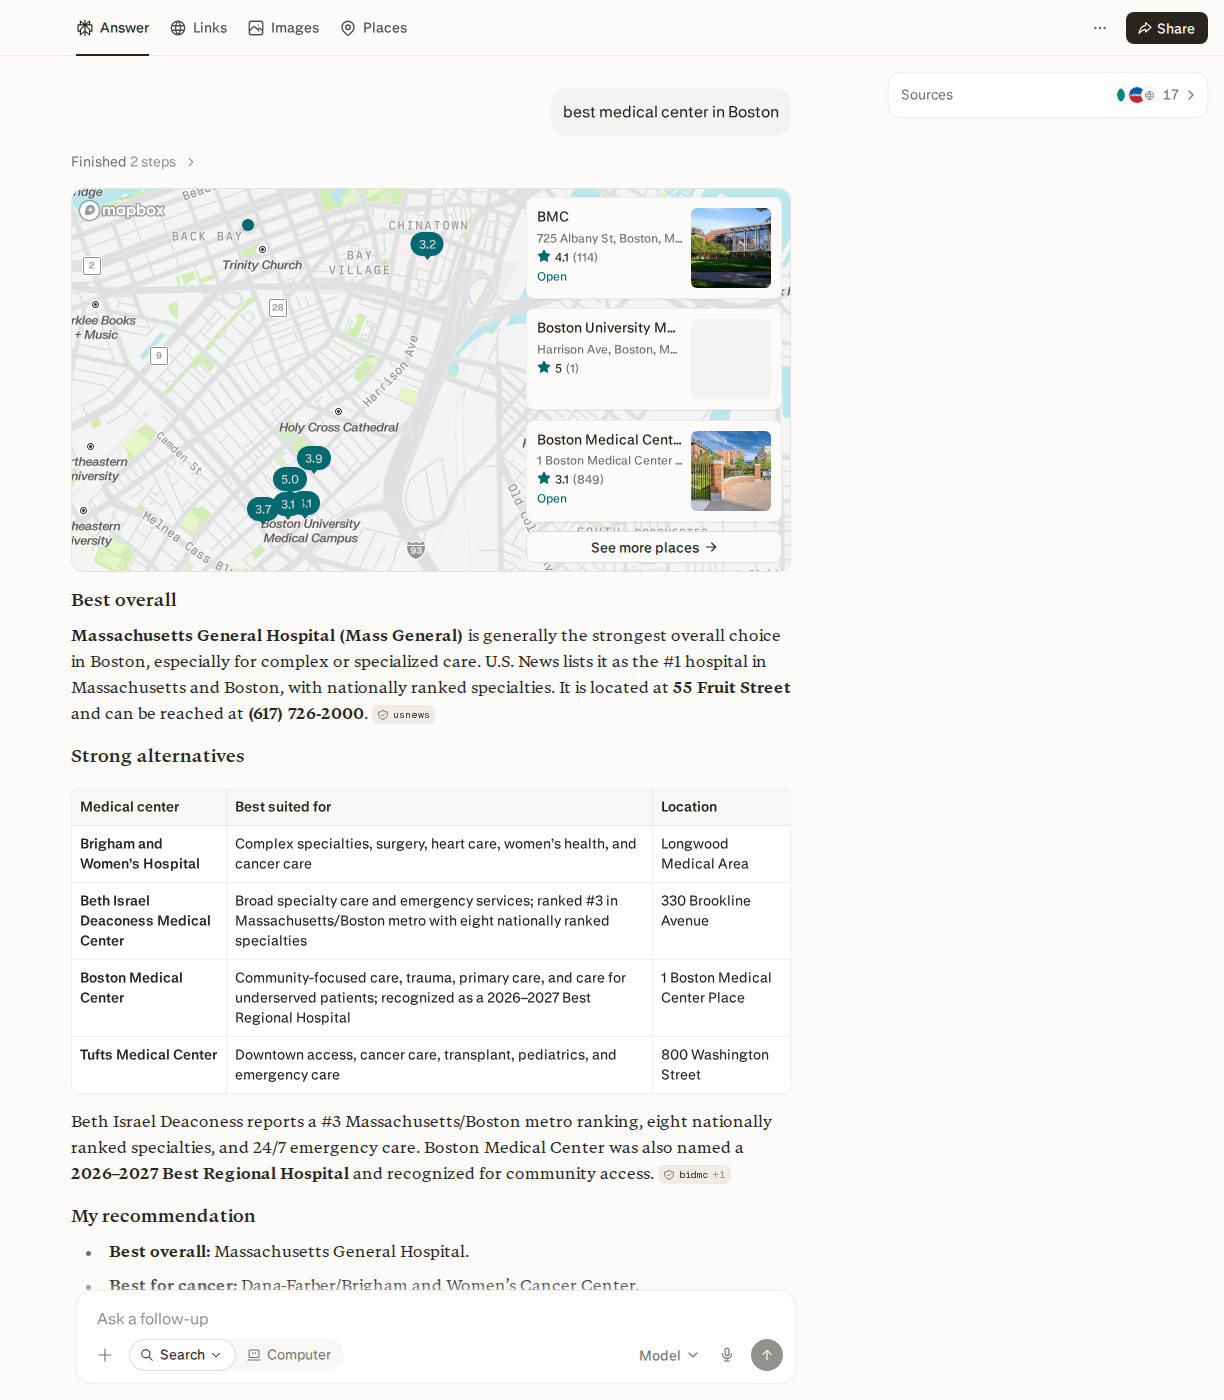This screenshot has width=1224, height=1400.
Task: Click the 3.9 rating map pin
Action: 314,458
